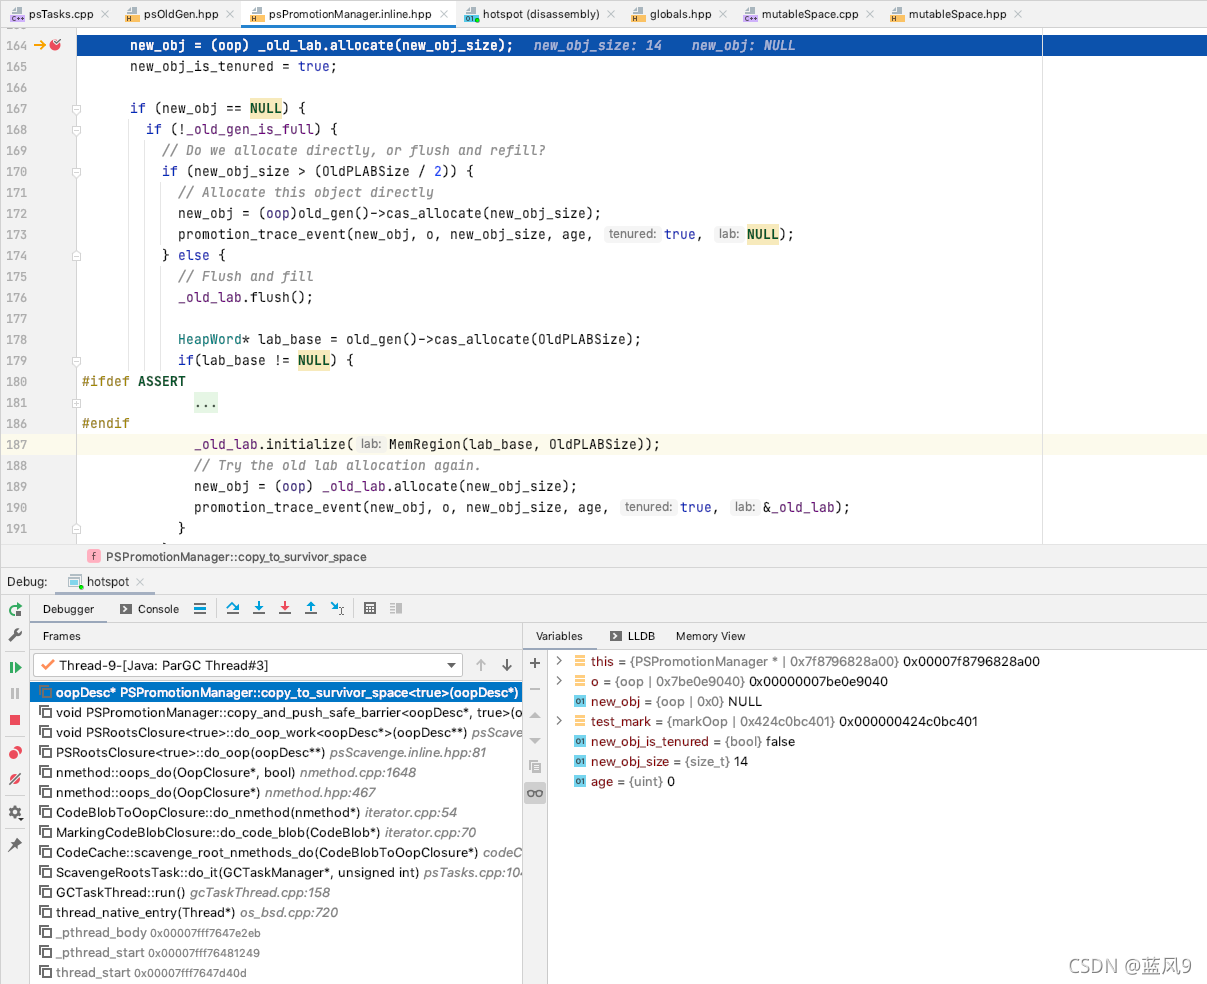This screenshot has height=984, width=1207.
Task: Click the Step Out debugger icon
Action: coord(309,608)
